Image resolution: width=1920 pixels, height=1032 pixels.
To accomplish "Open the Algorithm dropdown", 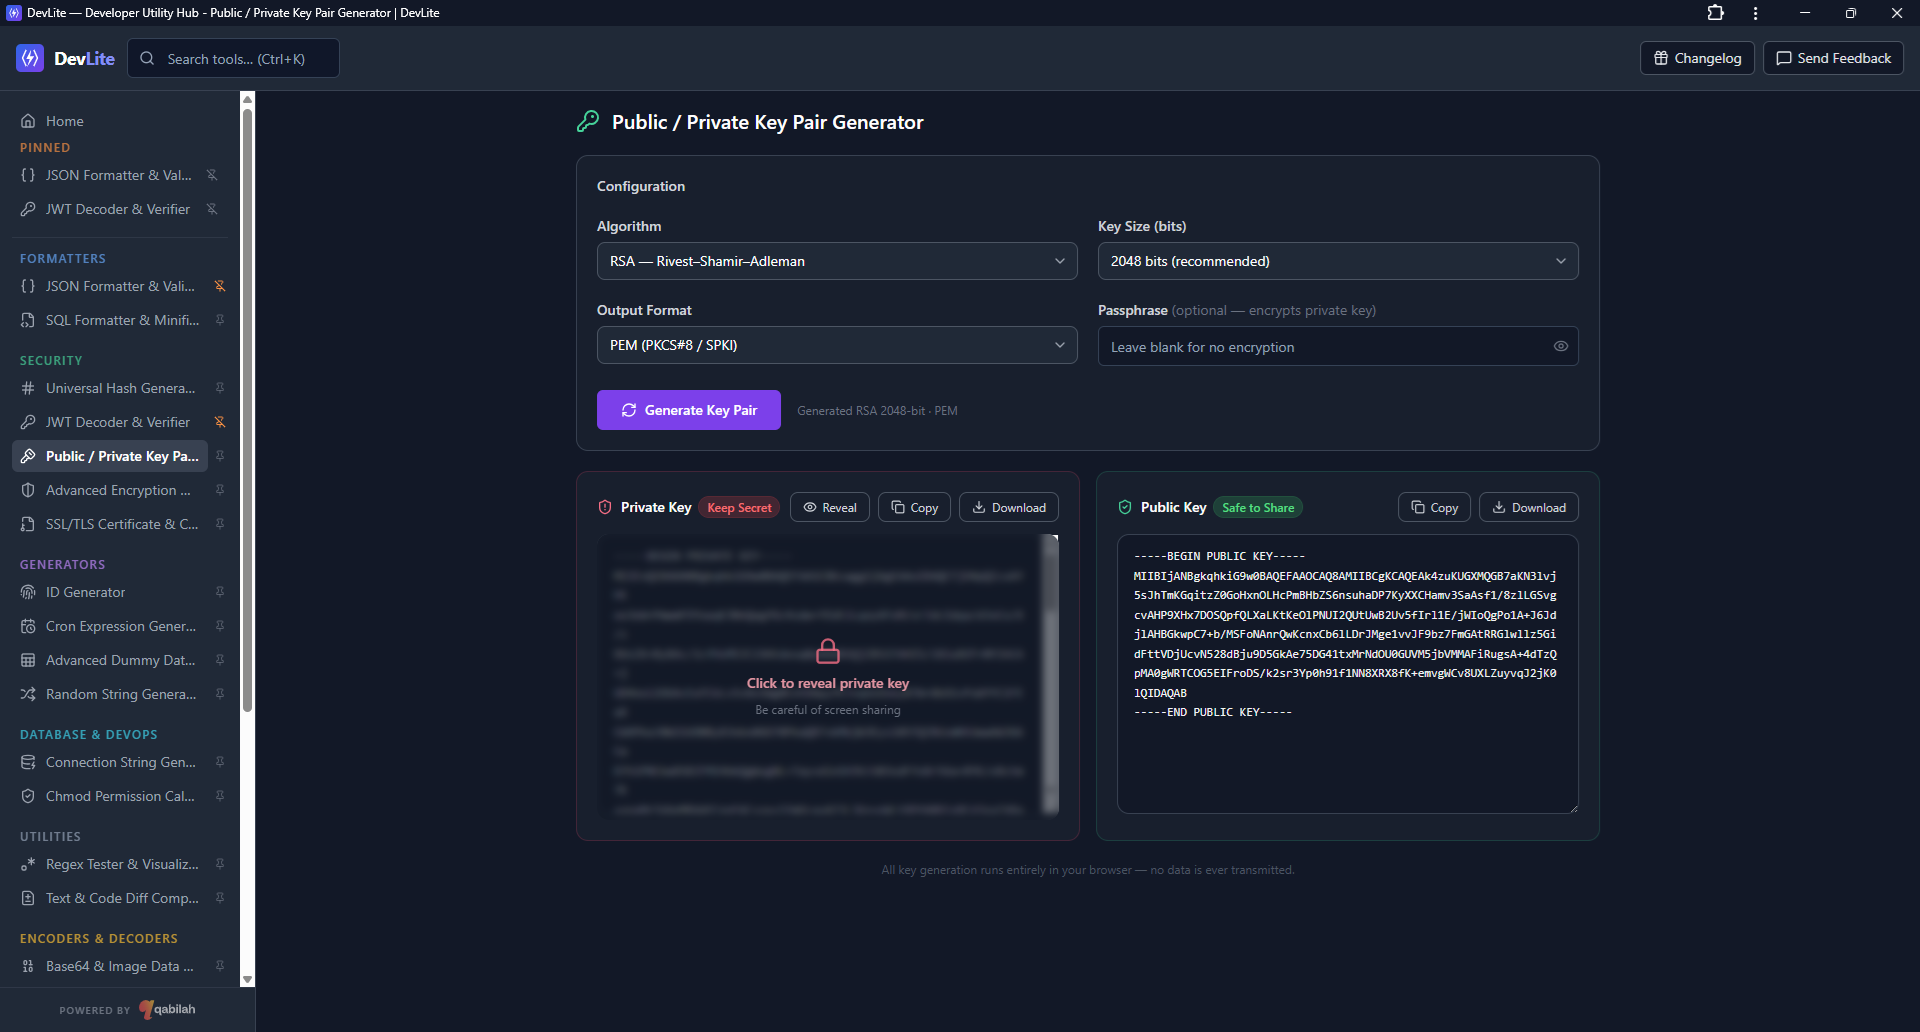I will [837, 261].
